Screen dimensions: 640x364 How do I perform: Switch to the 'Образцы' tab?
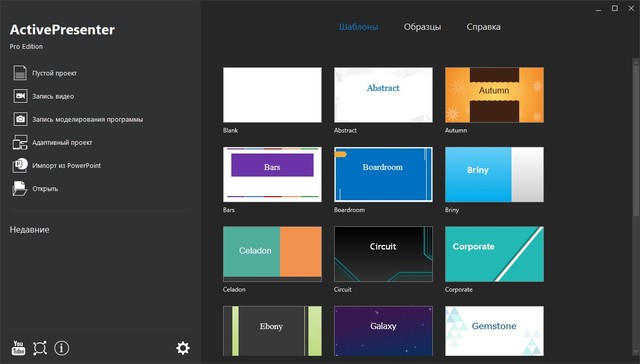point(422,27)
